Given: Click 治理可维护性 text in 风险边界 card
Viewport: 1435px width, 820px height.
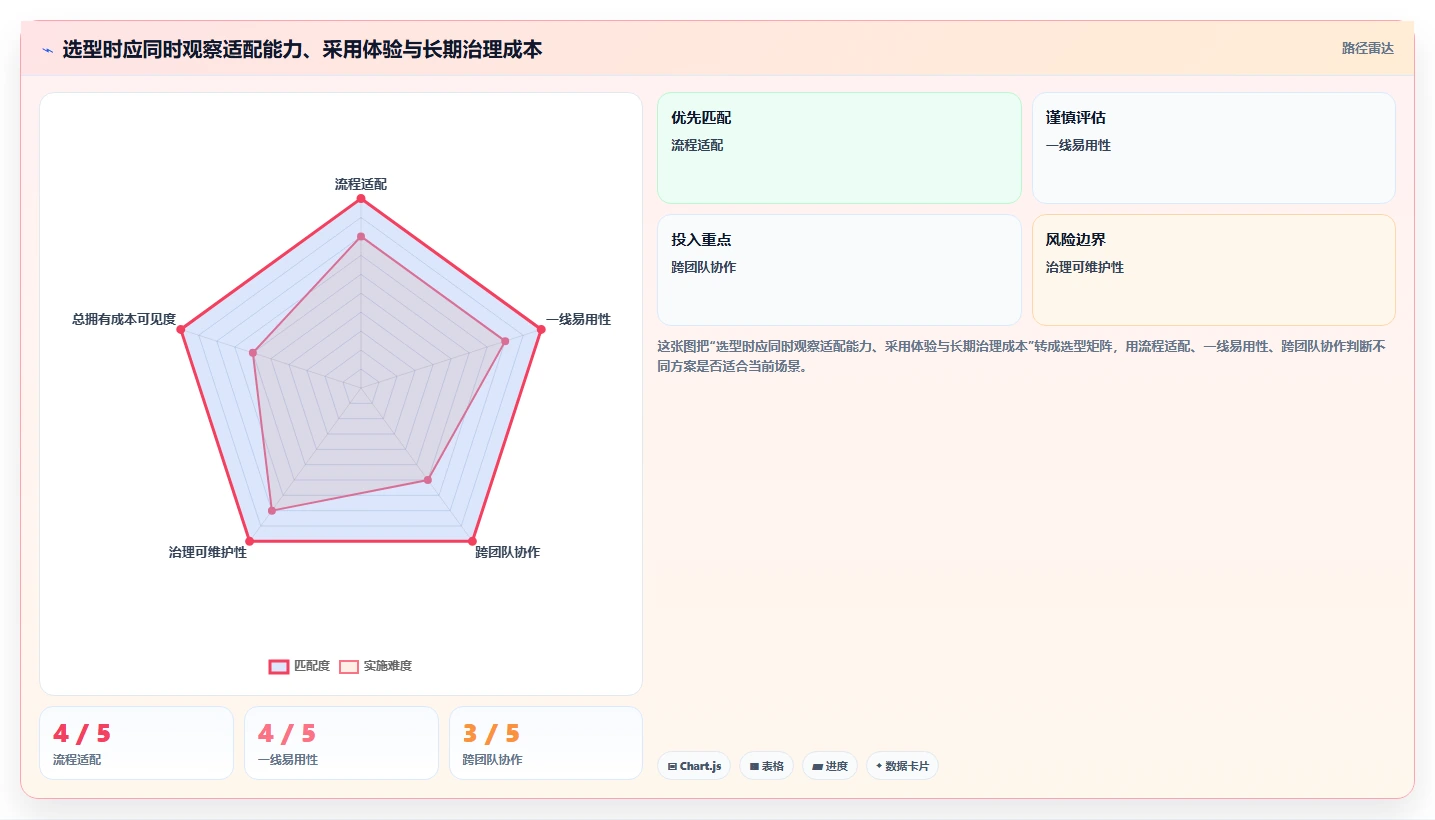Looking at the screenshot, I should (1085, 267).
